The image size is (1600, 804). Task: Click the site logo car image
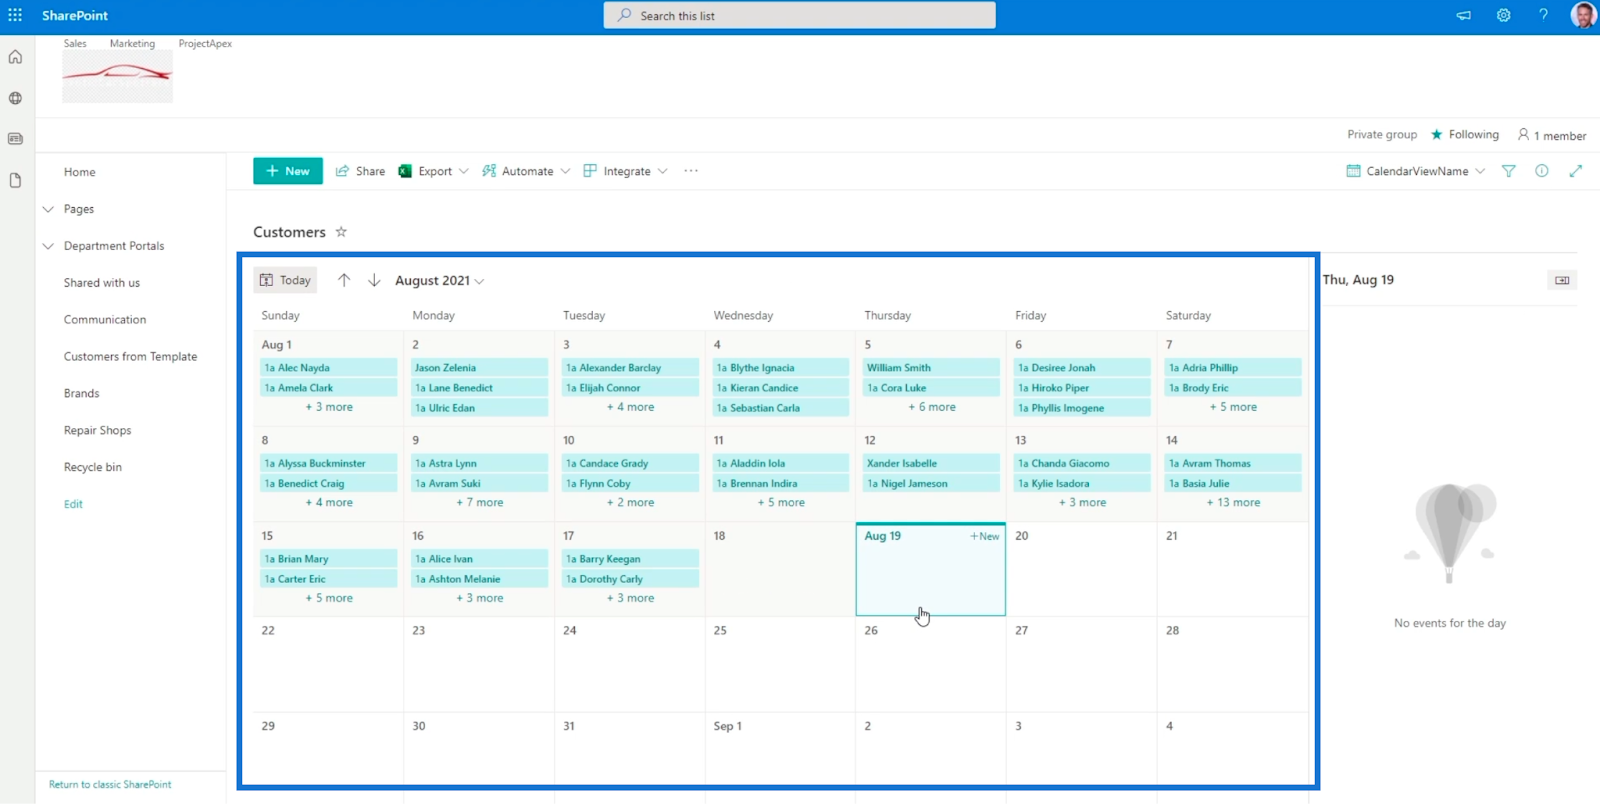pos(117,76)
